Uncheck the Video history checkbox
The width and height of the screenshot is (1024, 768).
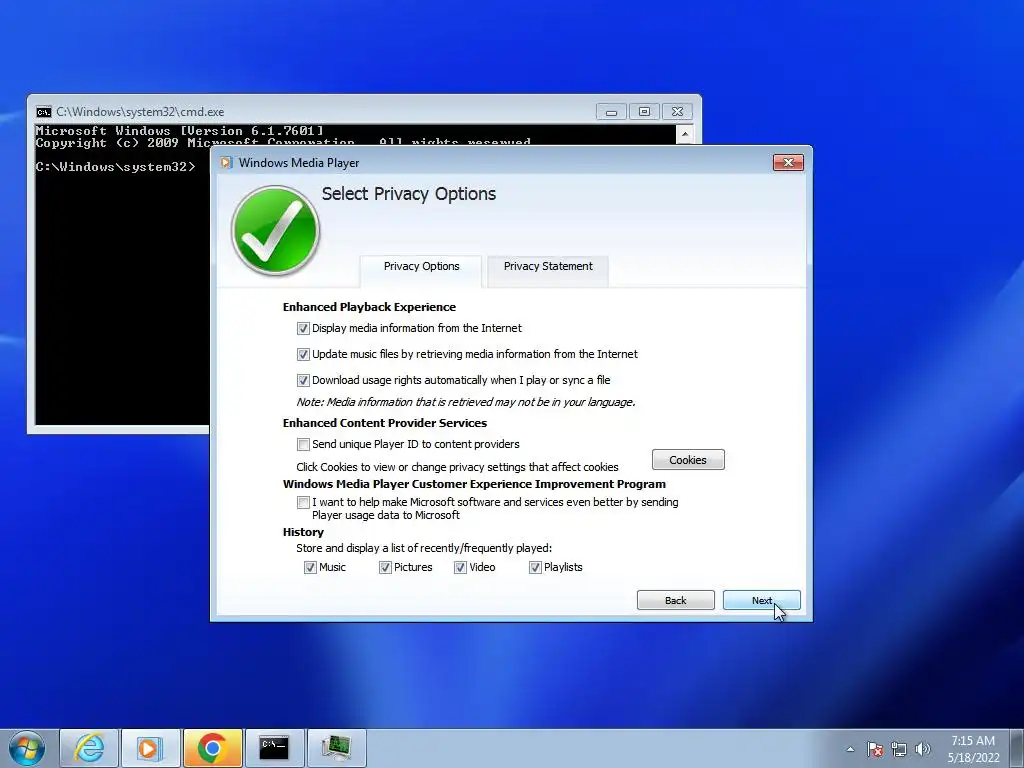pyautogui.click(x=460, y=568)
